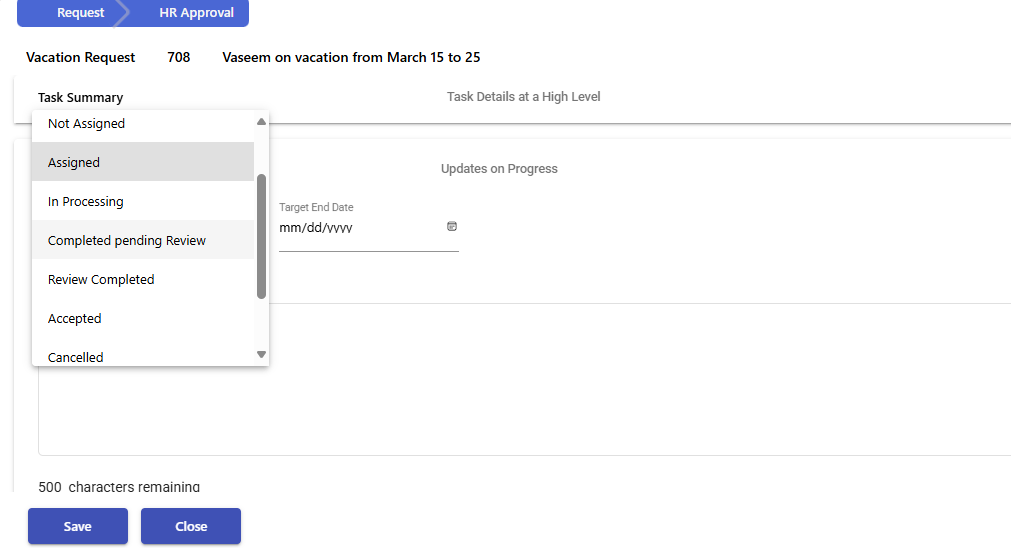Pick Completed pending Review option
This screenshot has width=1011, height=548.
pos(143,240)
